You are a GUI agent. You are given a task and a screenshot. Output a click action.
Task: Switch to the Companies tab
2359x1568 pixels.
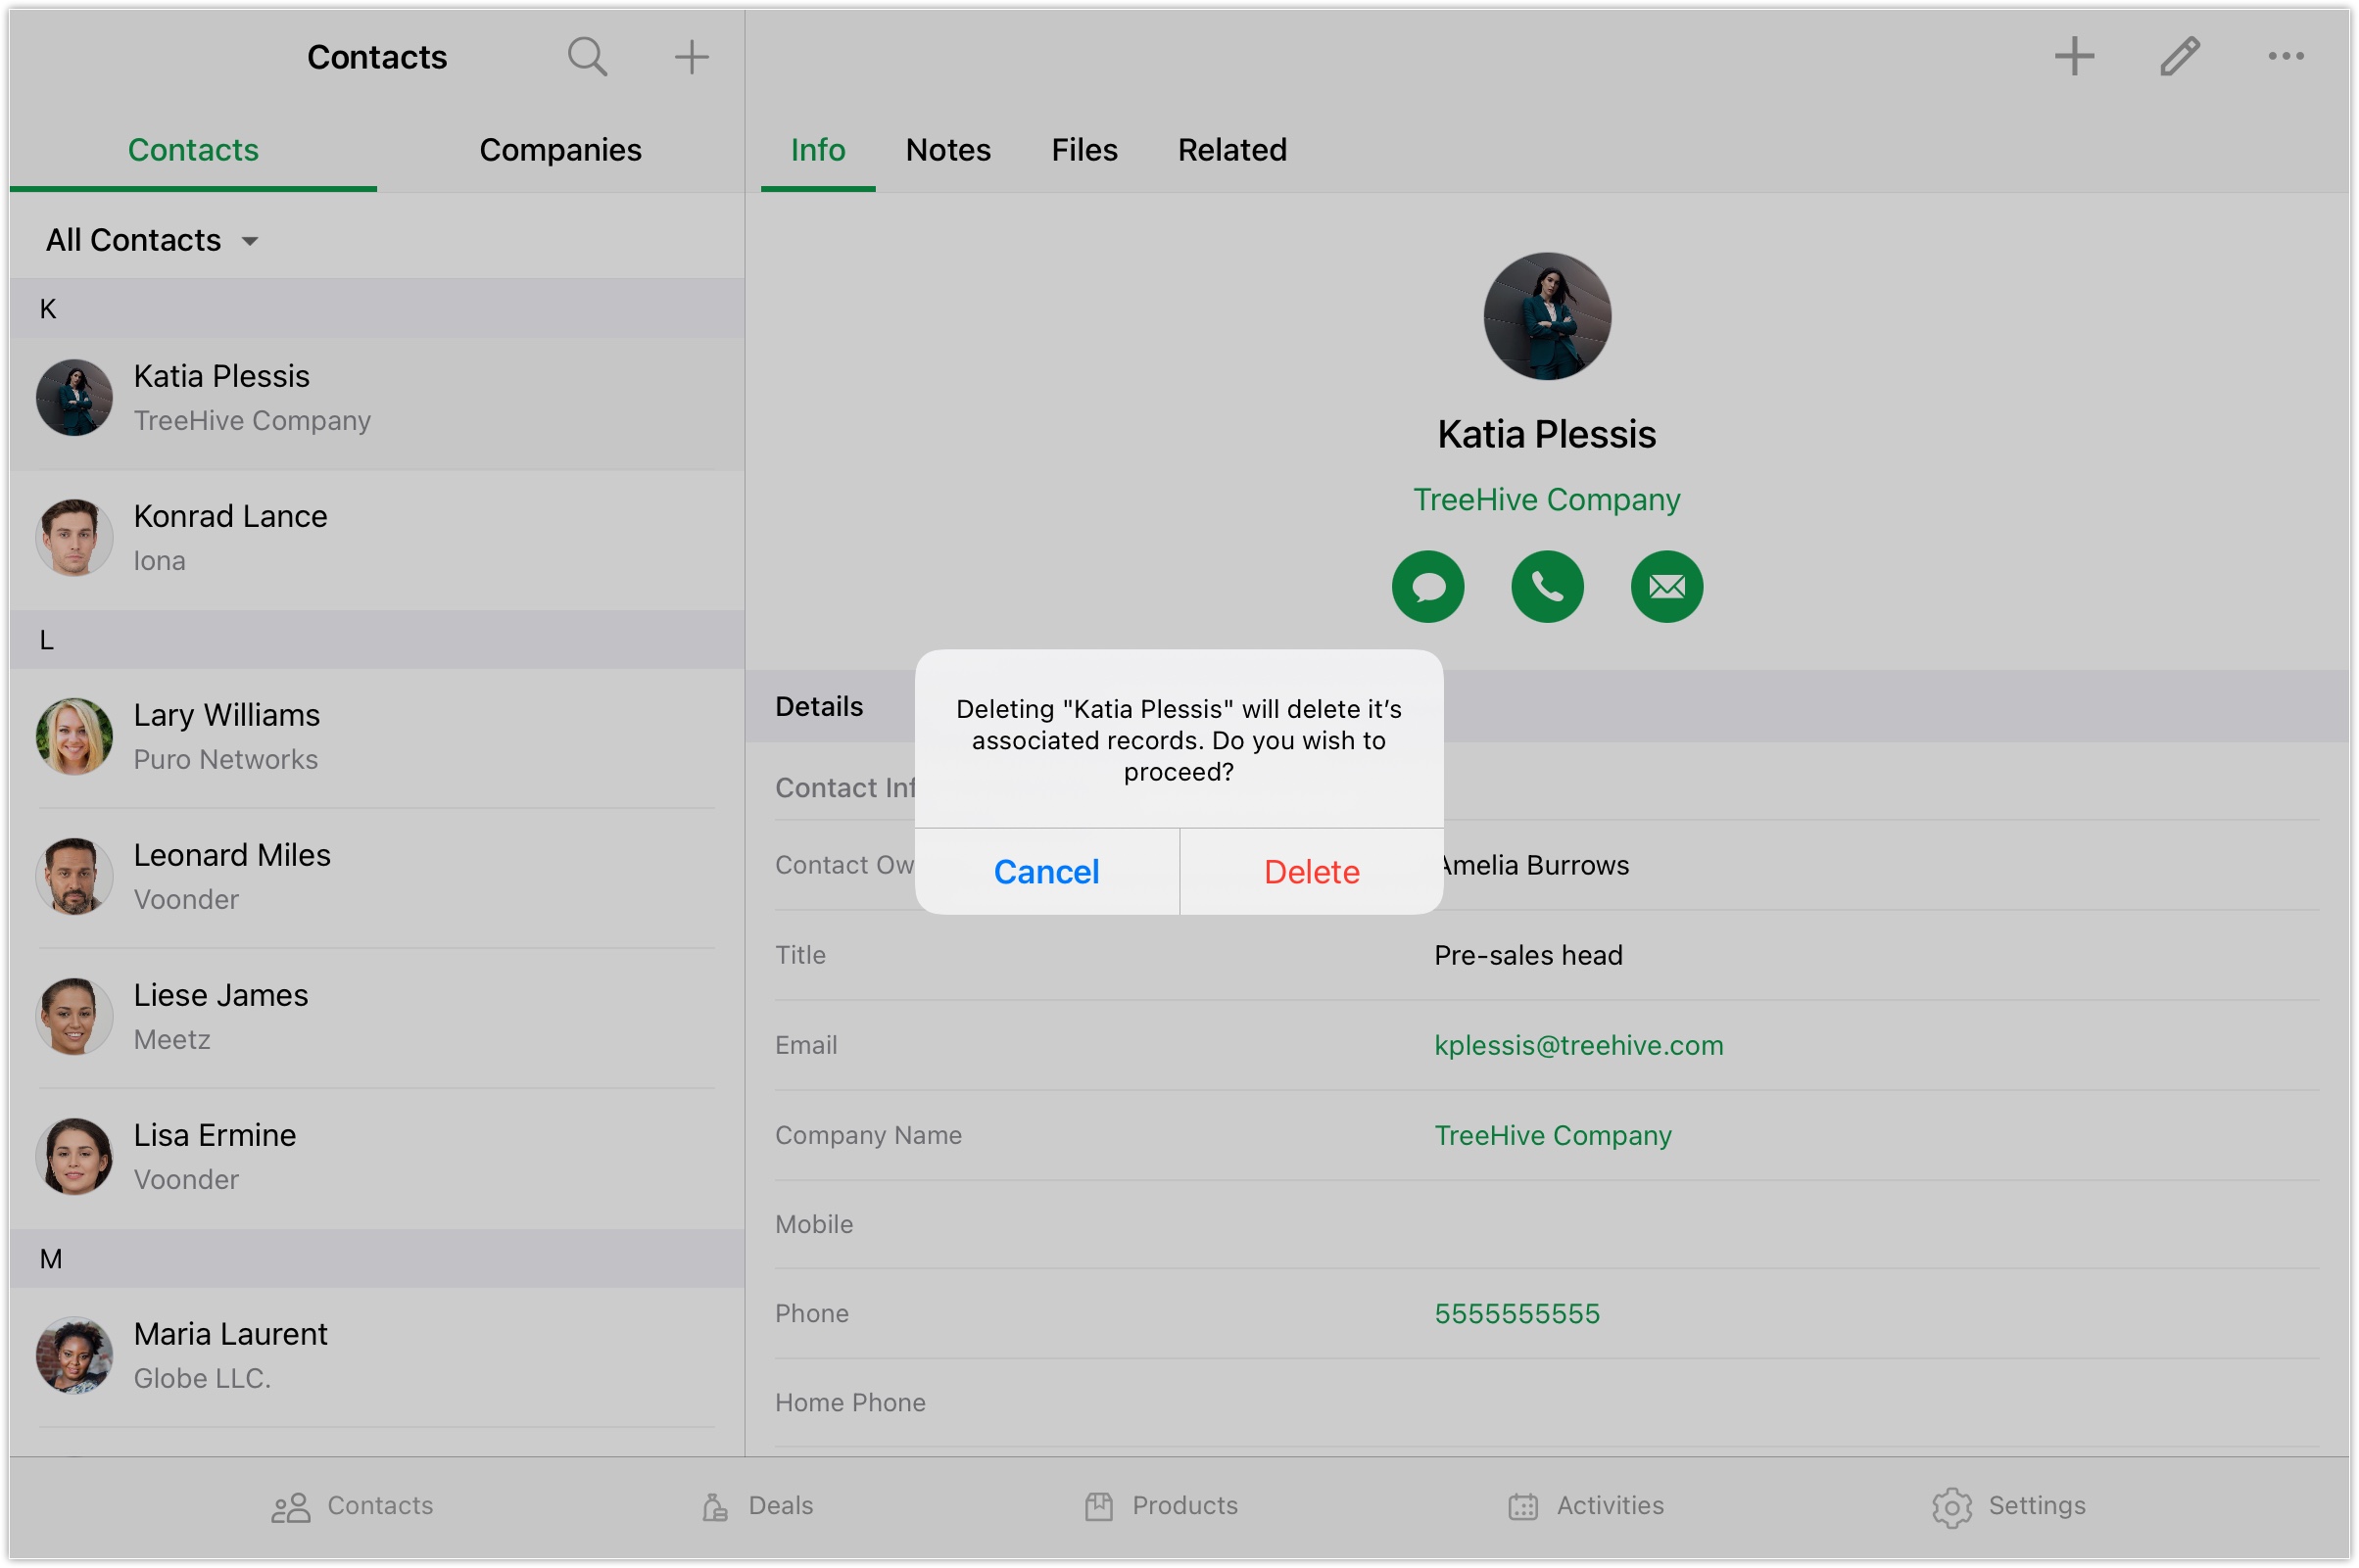tap(560, 150)
